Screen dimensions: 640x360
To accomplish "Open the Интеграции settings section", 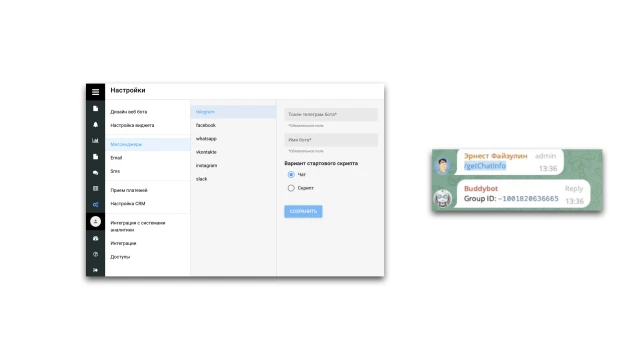I will [x=123, y=243].
